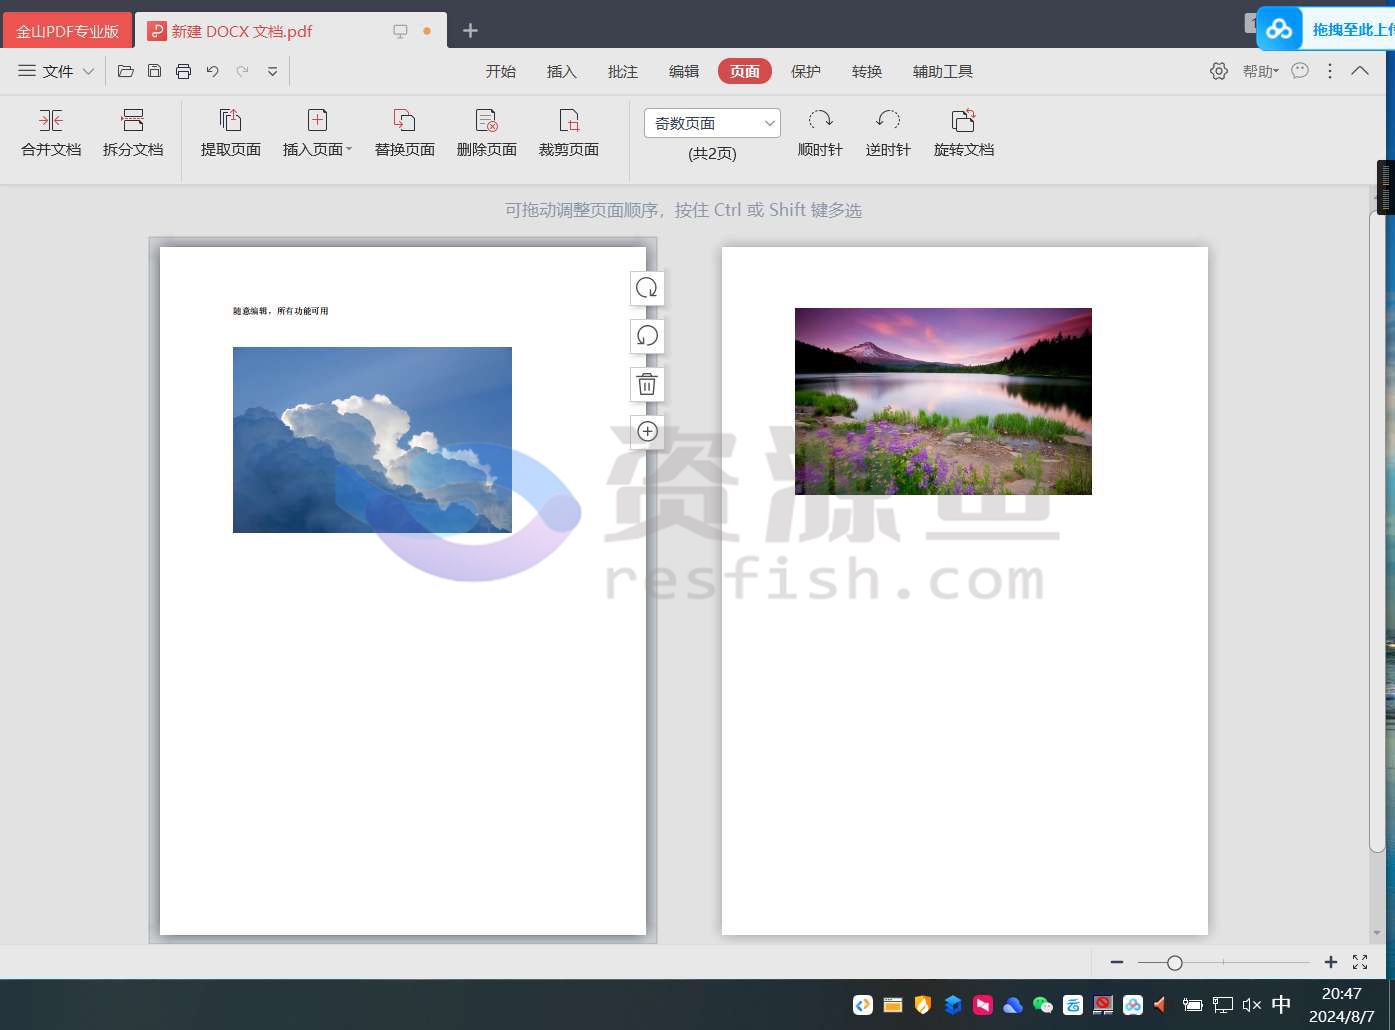Image resolution: width=1395 pixels, height=1030 pixels.
Task: Click the plus button to add new tab
Action: click(470, 31)
